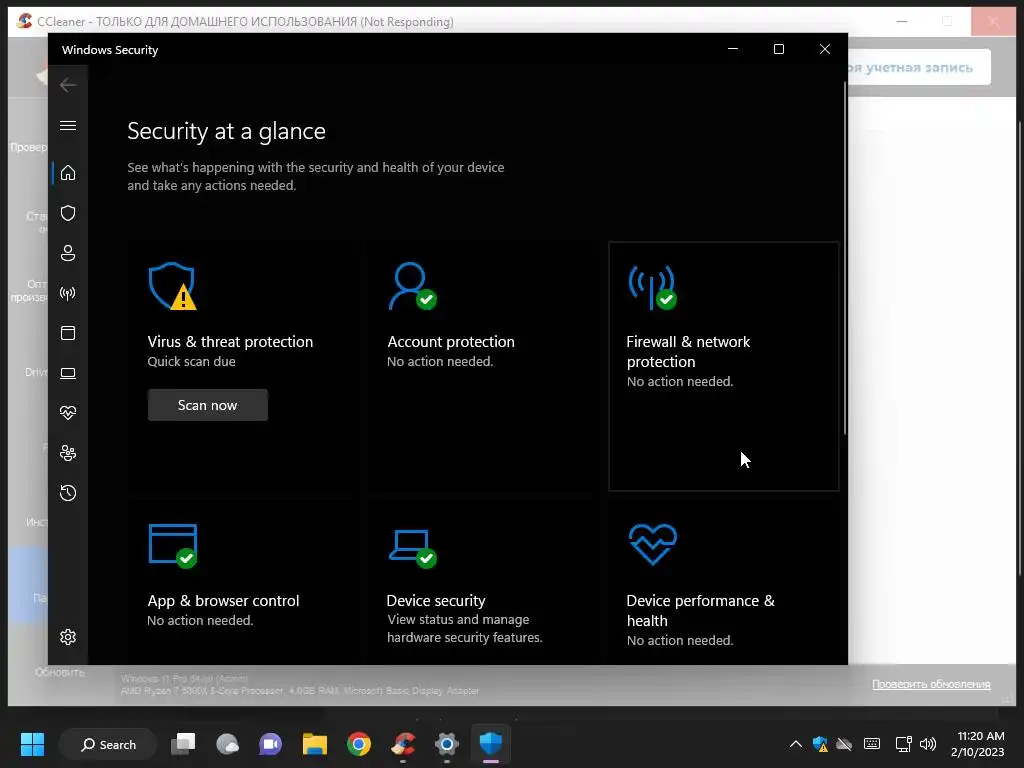Click the 'учетная запись' button in CCleaner

coord(920,67)
